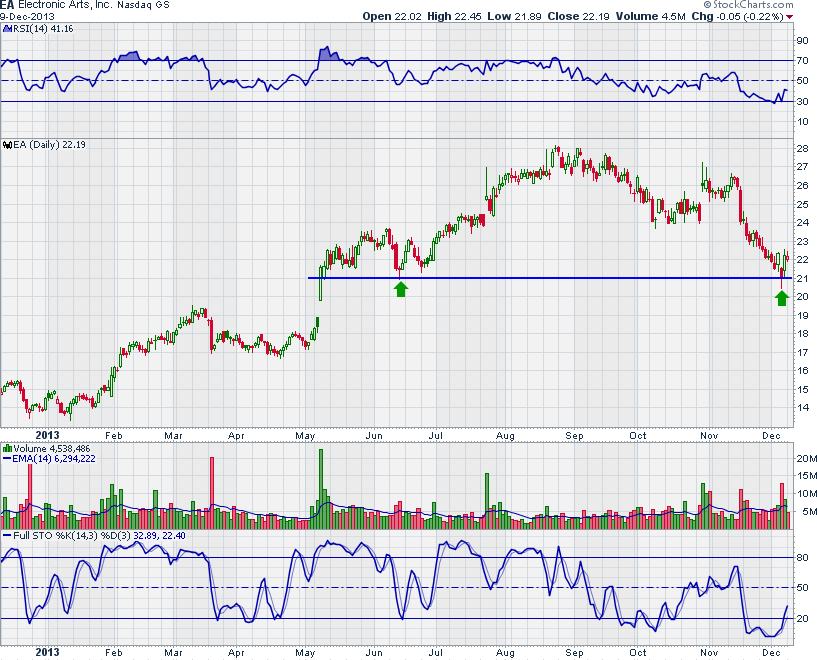Click the RSI axis label 30

(x=802, y=102)
